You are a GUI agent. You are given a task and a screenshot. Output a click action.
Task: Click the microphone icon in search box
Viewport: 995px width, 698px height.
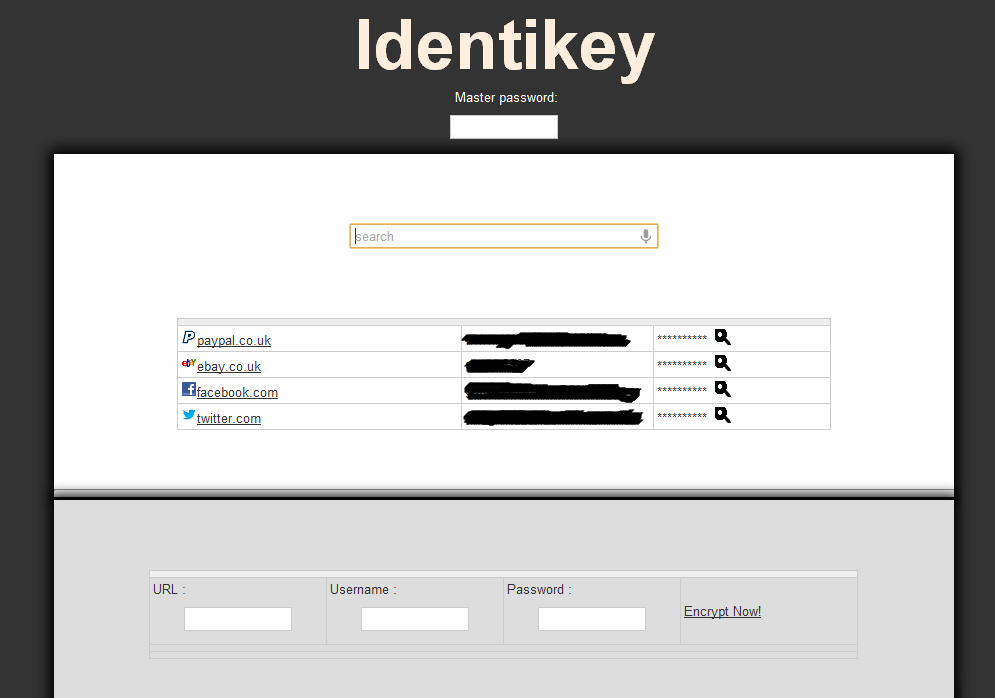[x=646, y=236]
